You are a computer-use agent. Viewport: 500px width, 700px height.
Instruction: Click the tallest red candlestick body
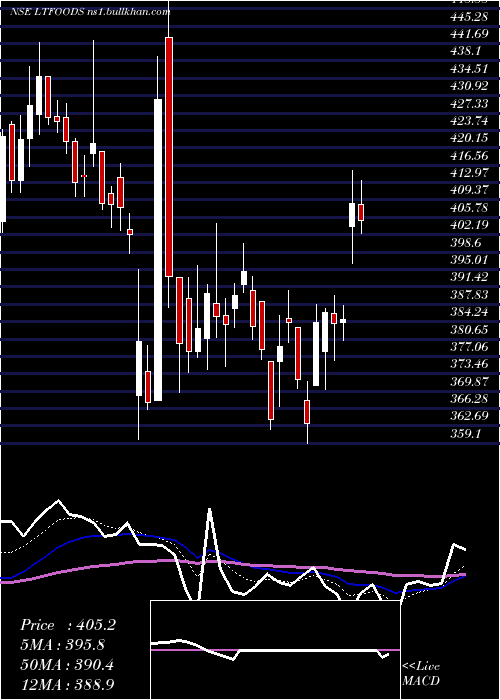click(x=169, y=157)
